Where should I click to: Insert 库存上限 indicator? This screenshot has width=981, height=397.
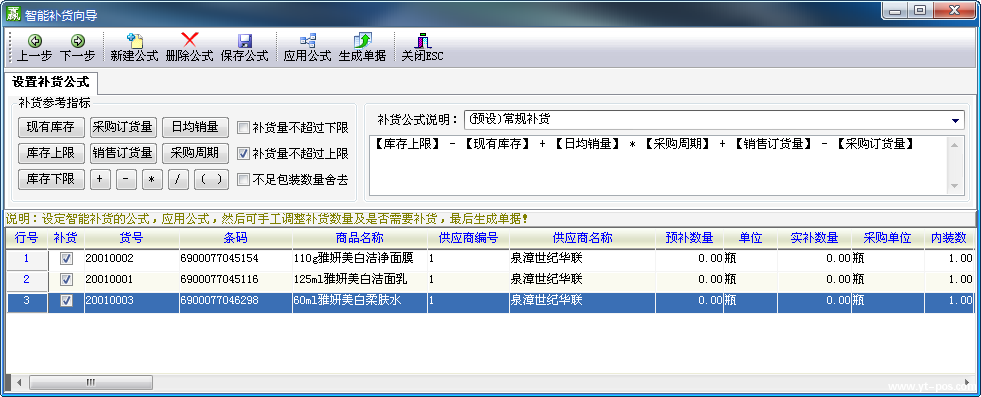pyautogui.click(x=51, y=153)
